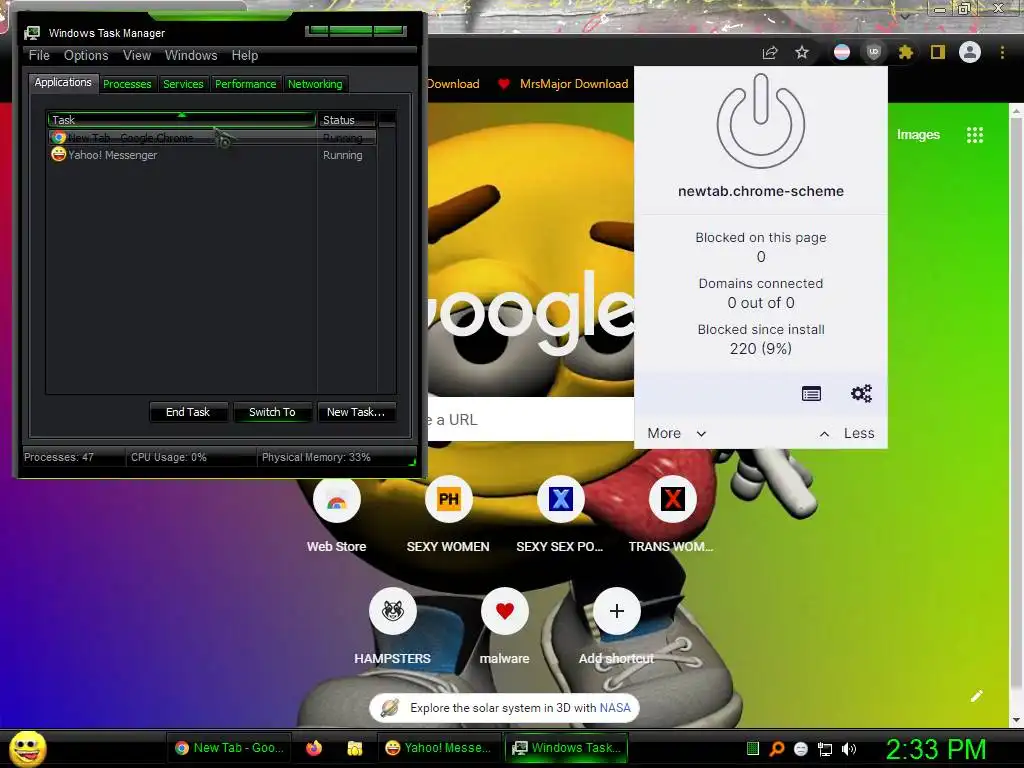The height and width of the screenshot is (768, 1024).
Task: Switch to the Networking tab
Action: pos(315,84)
